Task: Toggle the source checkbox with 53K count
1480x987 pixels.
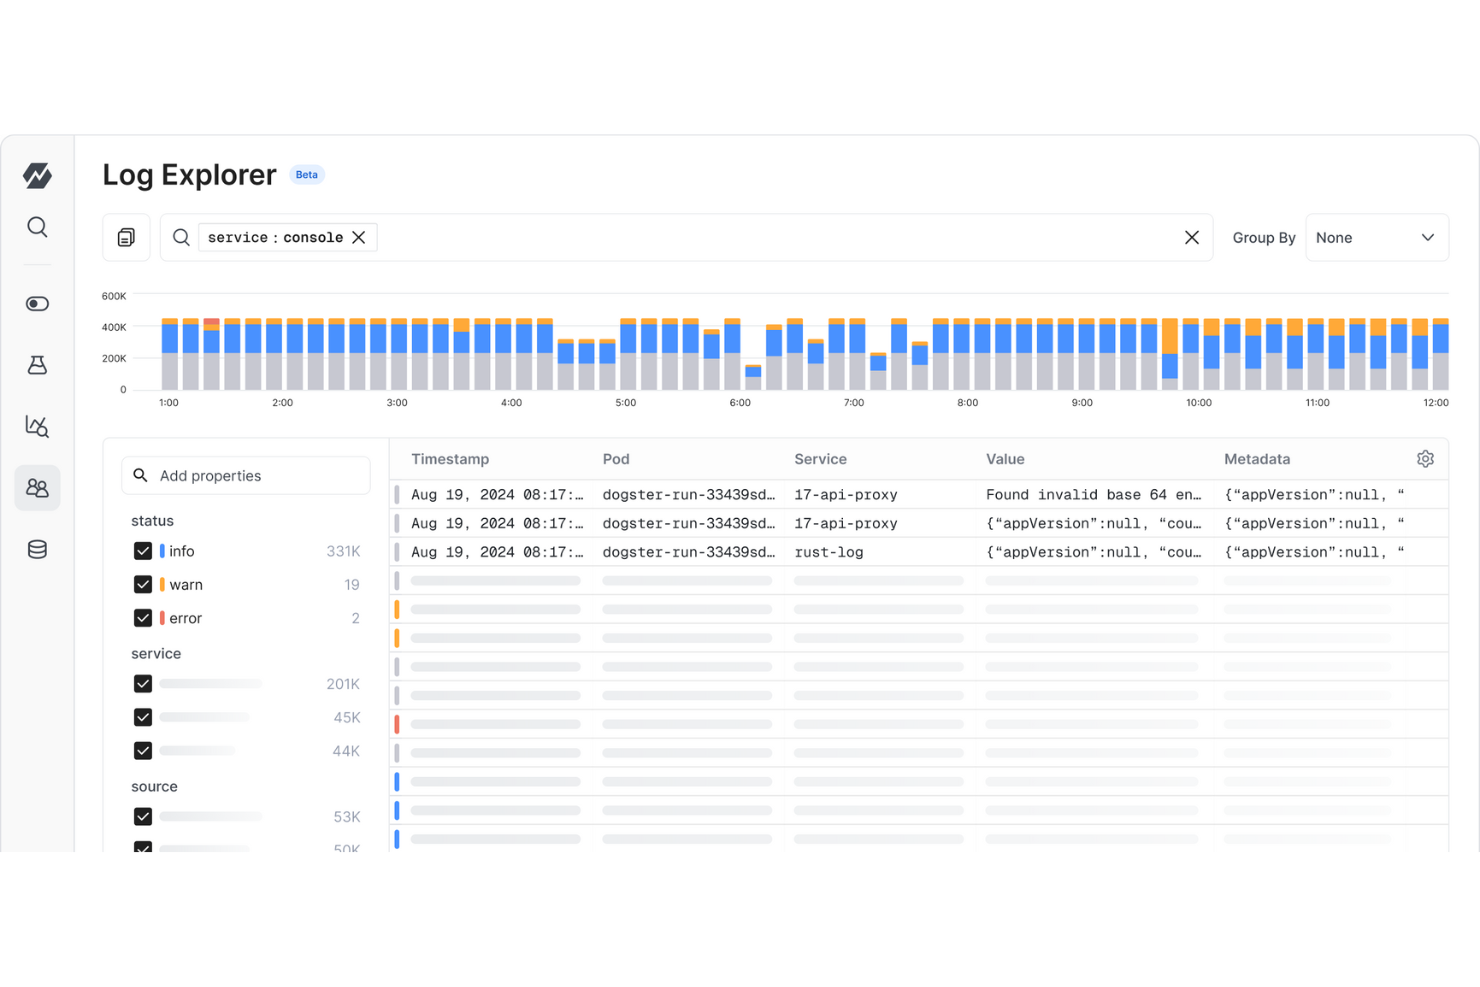Action: (143, 816)
